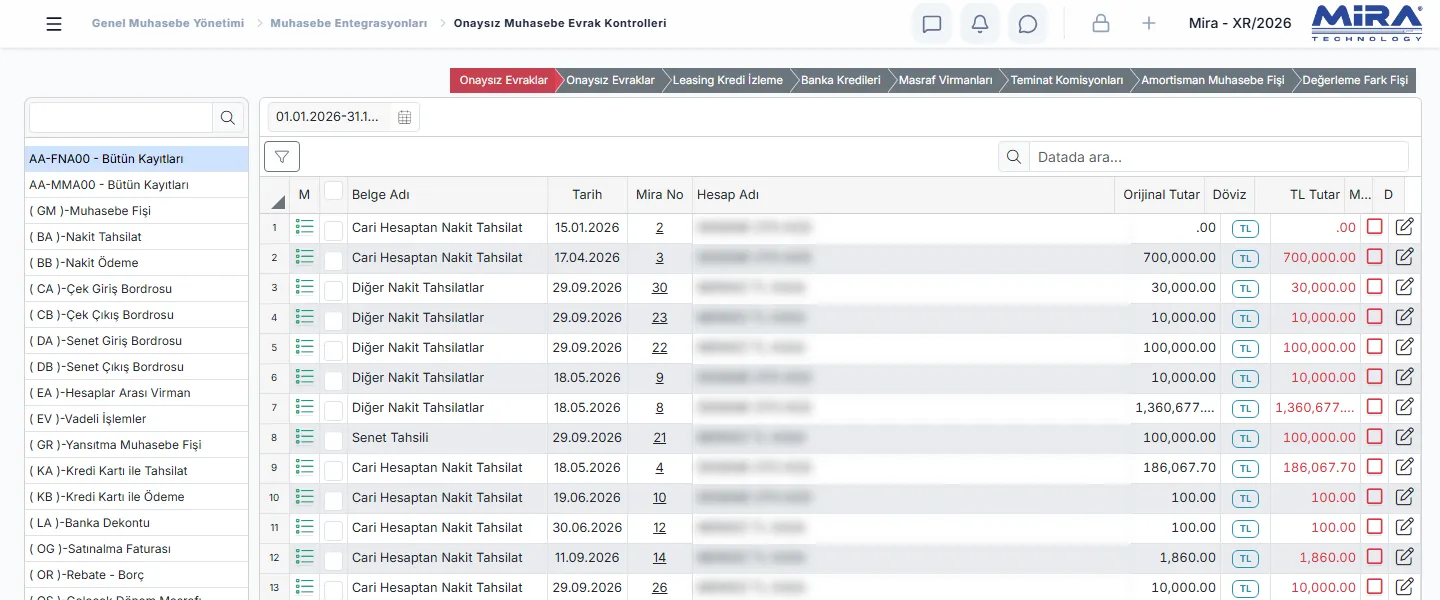Click the Datada ara search field

pyautogui.click(x=1218, y=157)
